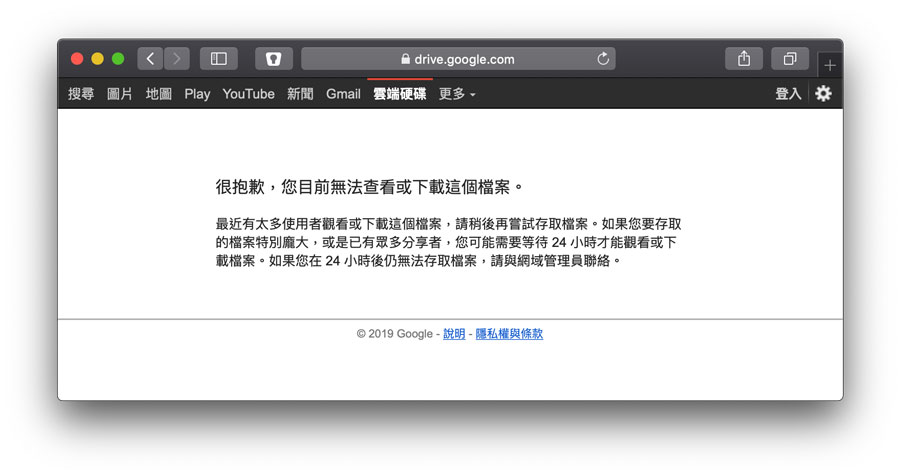Viewport: 900px width, 476px height.
Task: Show the Safari sidebar
Action: point(219,59)
